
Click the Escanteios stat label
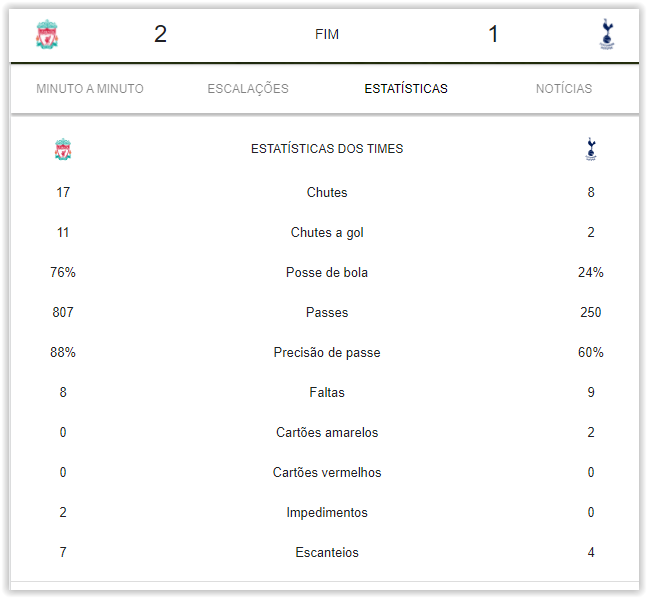click(327, 553)
